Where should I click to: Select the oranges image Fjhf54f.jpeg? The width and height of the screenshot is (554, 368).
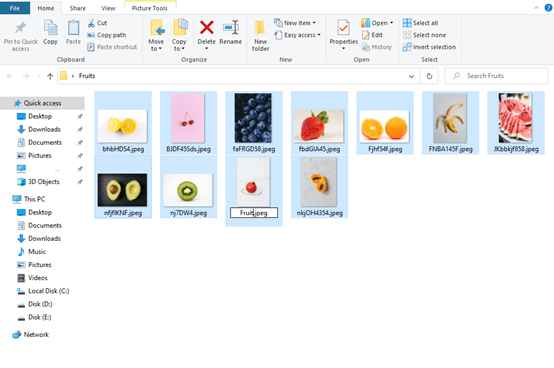click(x=385, y=123)
